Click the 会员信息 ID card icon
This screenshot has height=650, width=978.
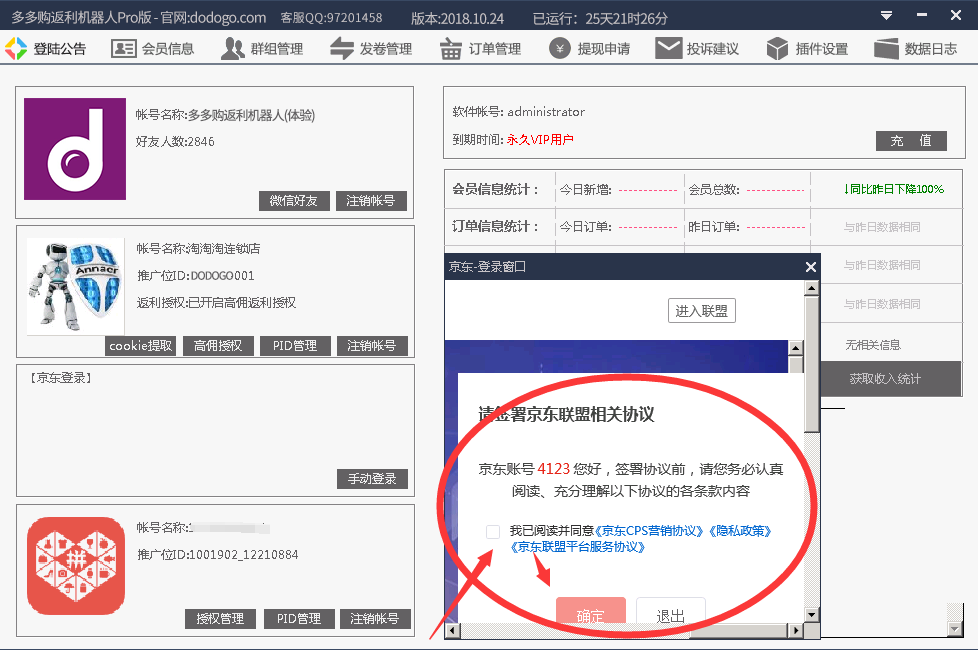123,49
